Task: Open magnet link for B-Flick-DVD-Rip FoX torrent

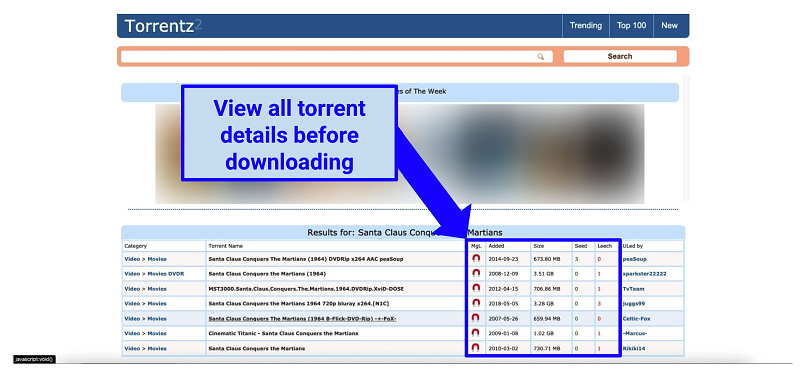Action: 476,318
